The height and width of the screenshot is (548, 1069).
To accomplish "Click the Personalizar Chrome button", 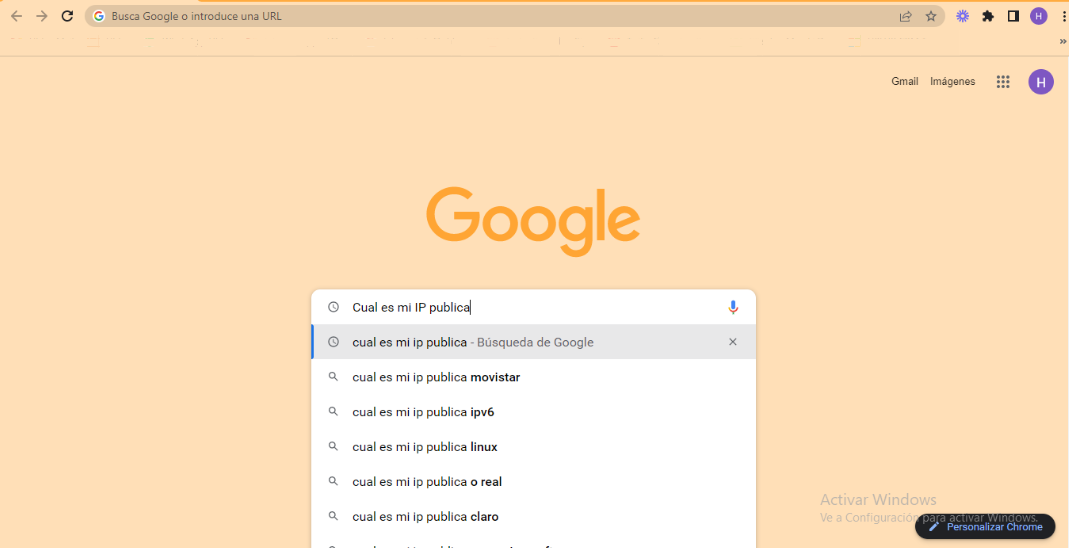I will pos(984,527).
